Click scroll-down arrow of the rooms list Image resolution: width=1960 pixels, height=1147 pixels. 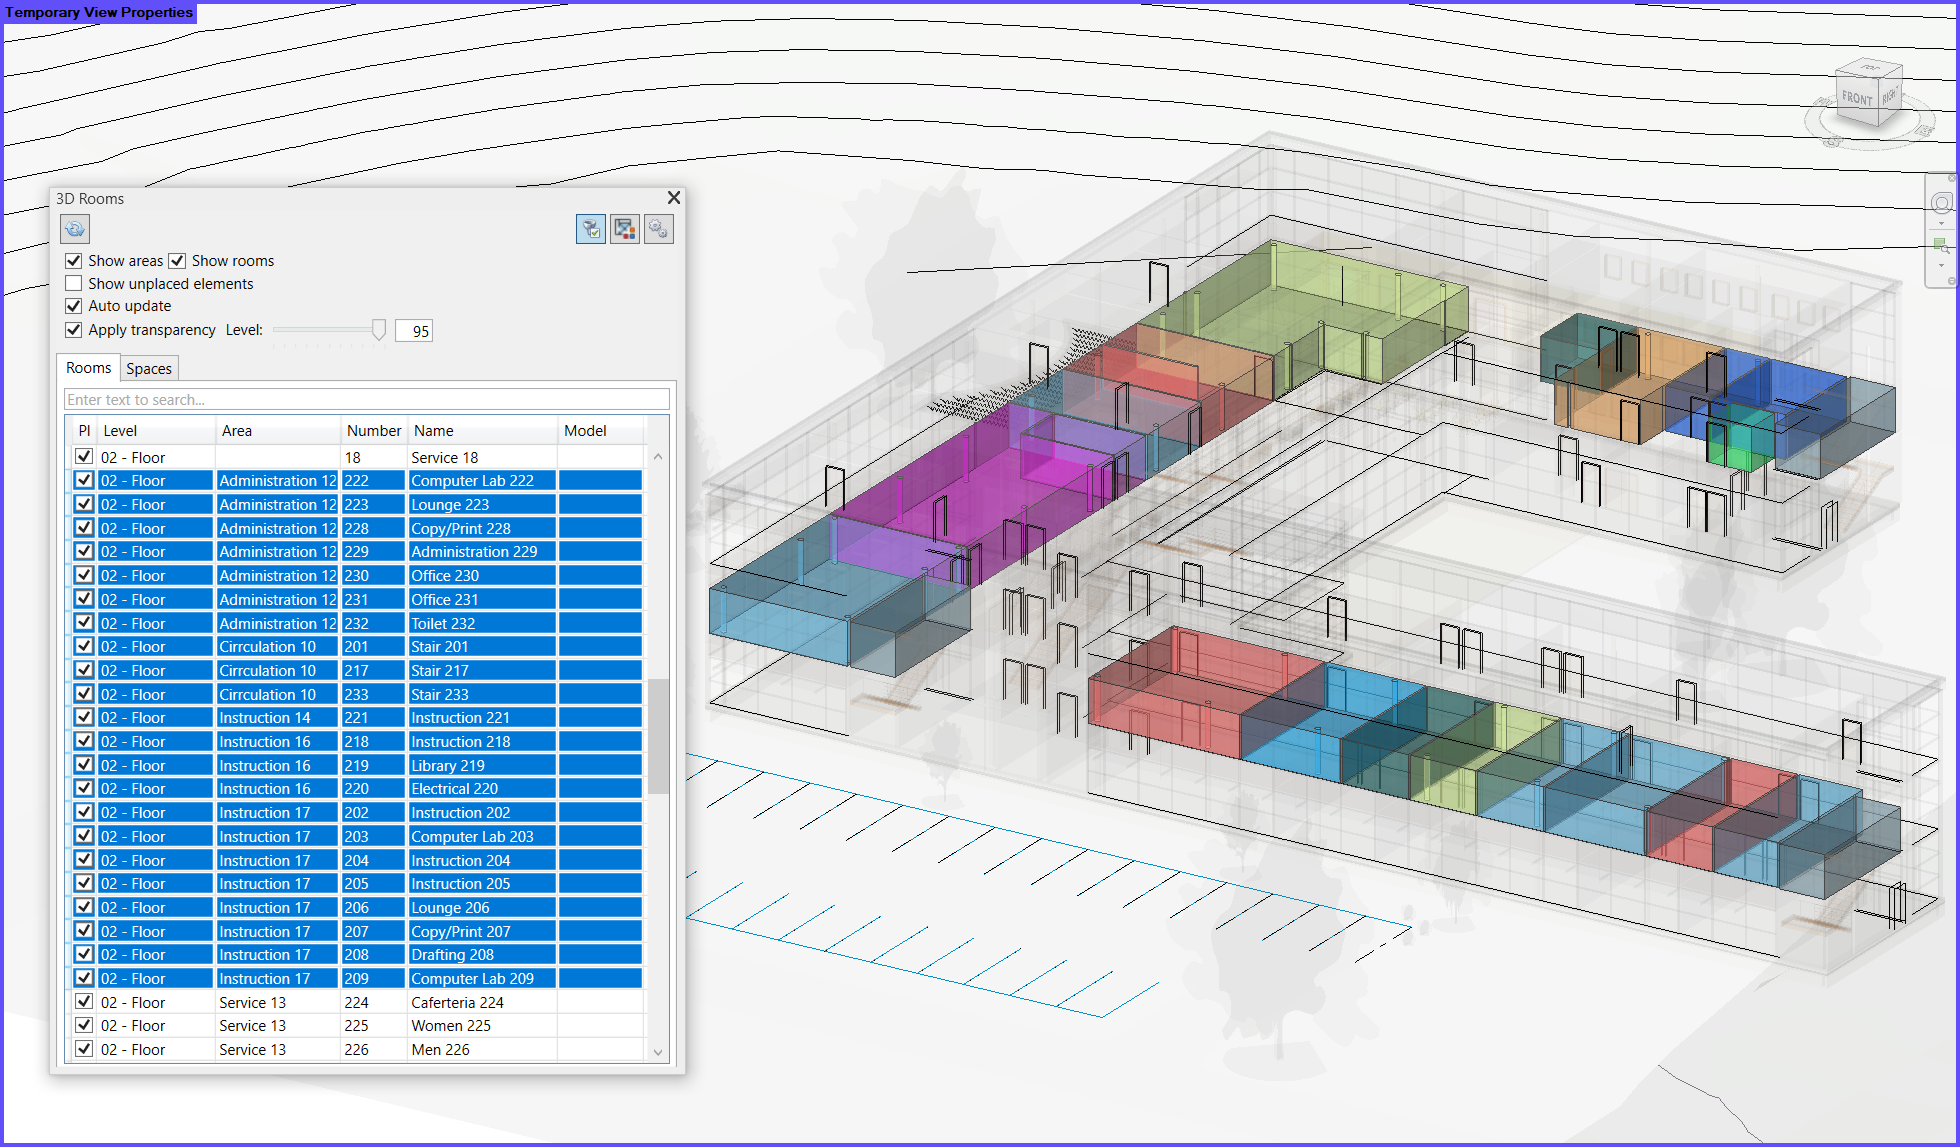[658, 1051]
